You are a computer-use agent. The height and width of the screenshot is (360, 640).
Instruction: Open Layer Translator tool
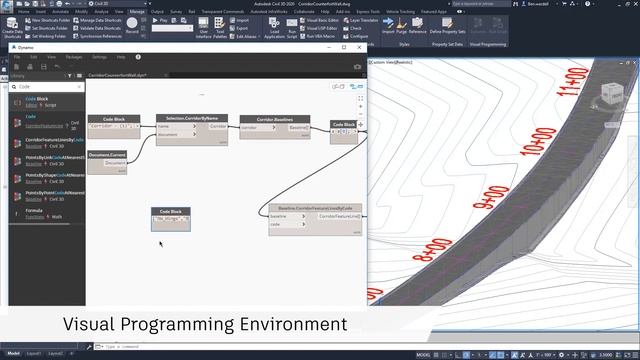click(361, 20)
